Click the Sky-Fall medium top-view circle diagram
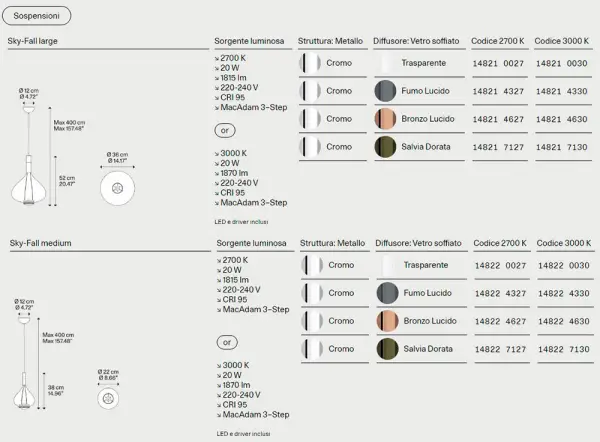 click(110, 395)
